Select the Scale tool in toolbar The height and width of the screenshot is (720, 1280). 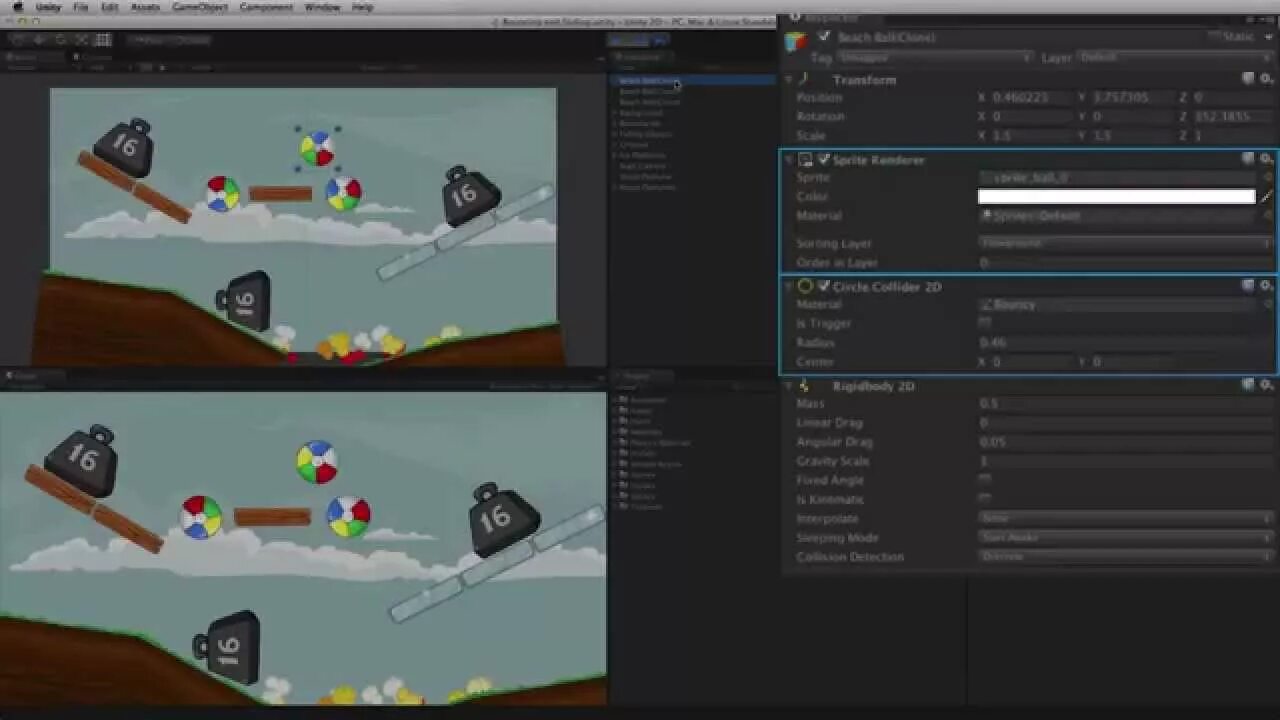coord(81,40)
